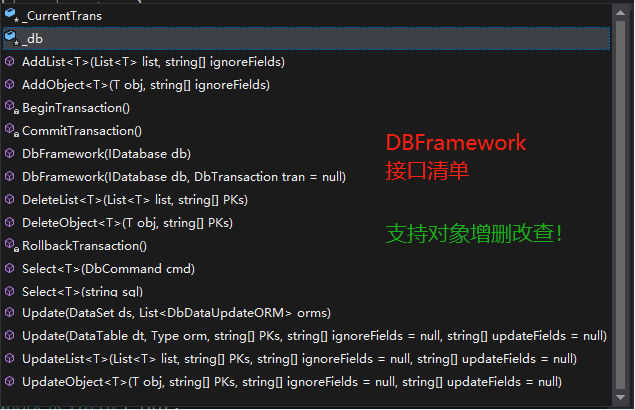Select DbFramework constructor with DbTransaction tran parameter

183,177
